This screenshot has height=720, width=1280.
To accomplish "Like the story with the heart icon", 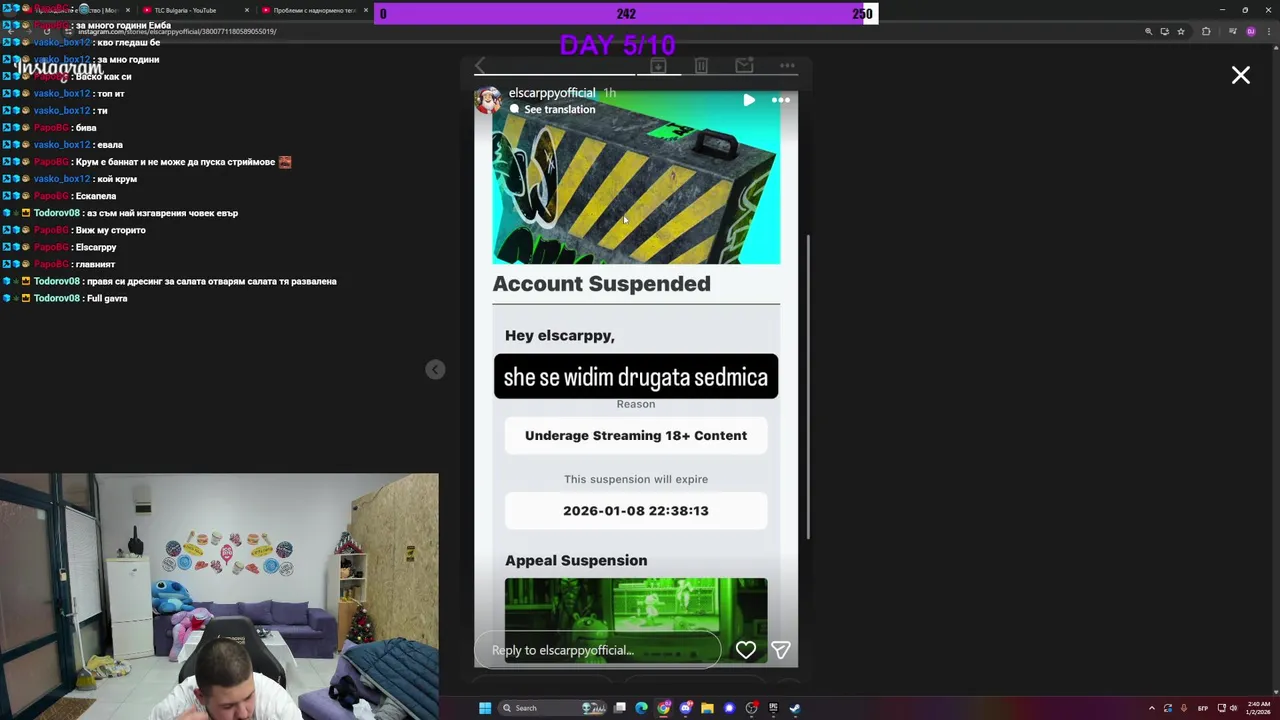I will click(746, 650).
